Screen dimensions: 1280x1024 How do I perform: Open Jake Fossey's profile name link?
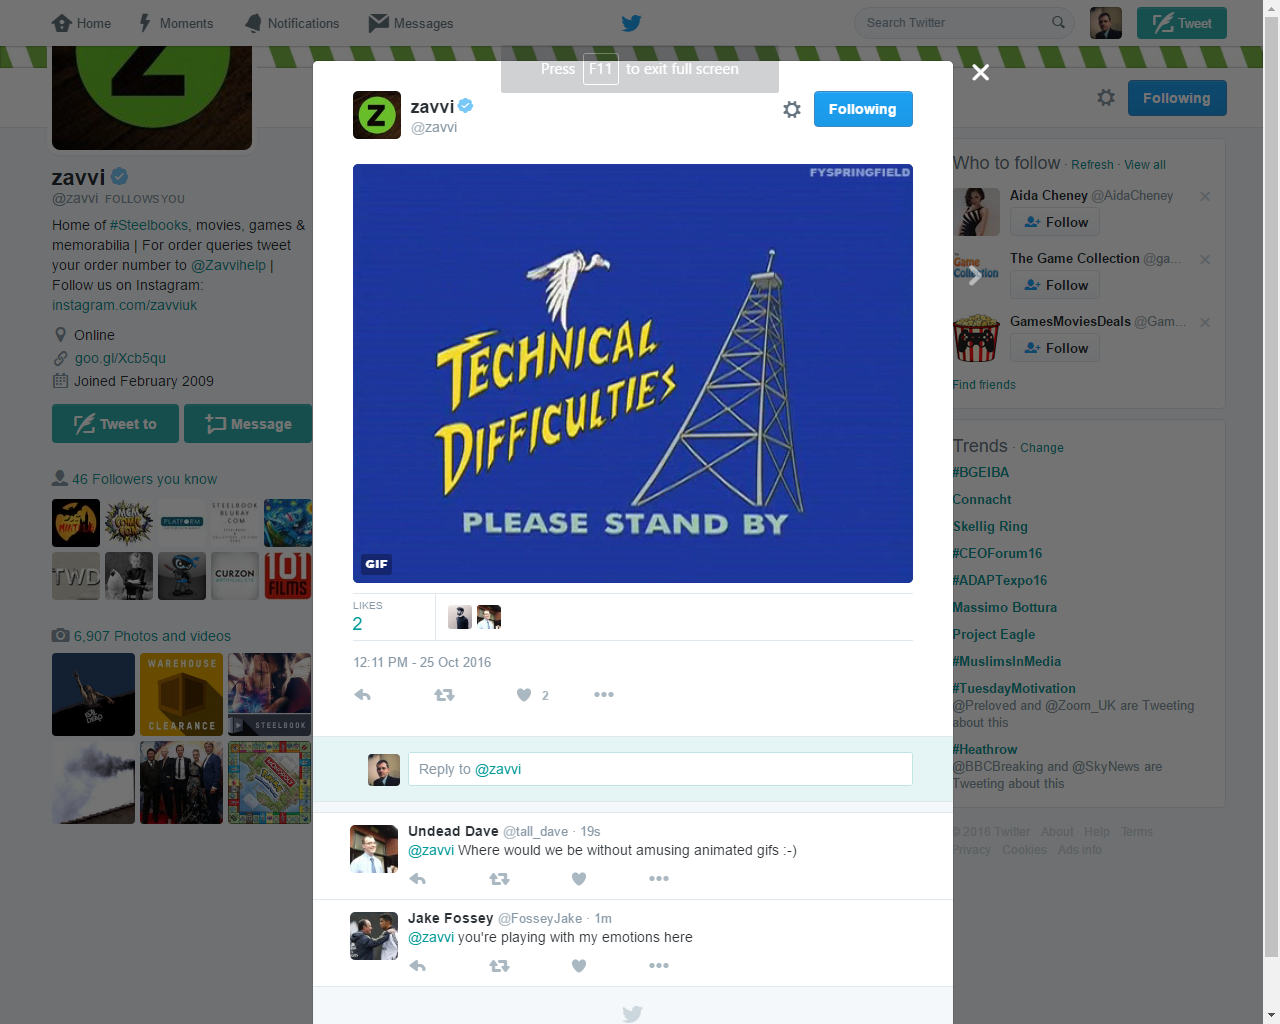point(451,918)
